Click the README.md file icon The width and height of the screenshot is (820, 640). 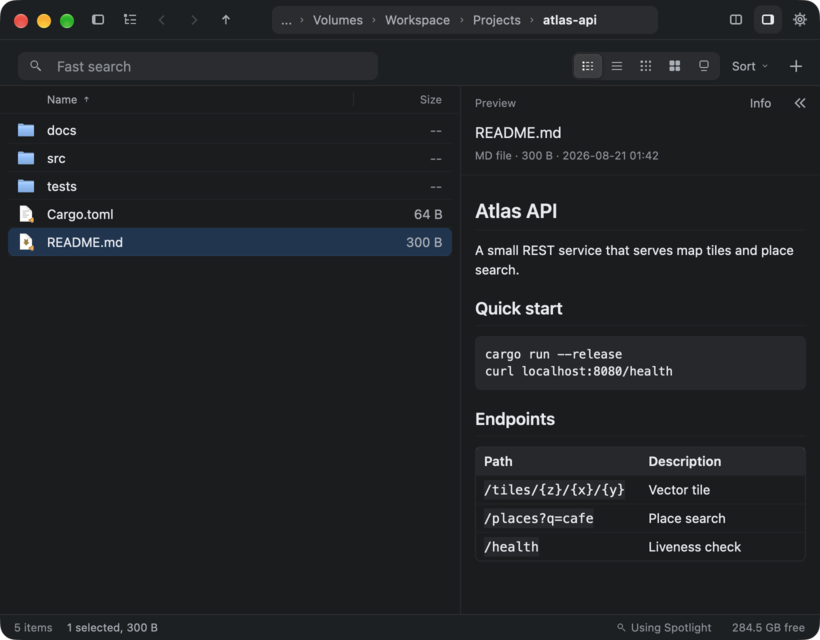tap(26, 242)
